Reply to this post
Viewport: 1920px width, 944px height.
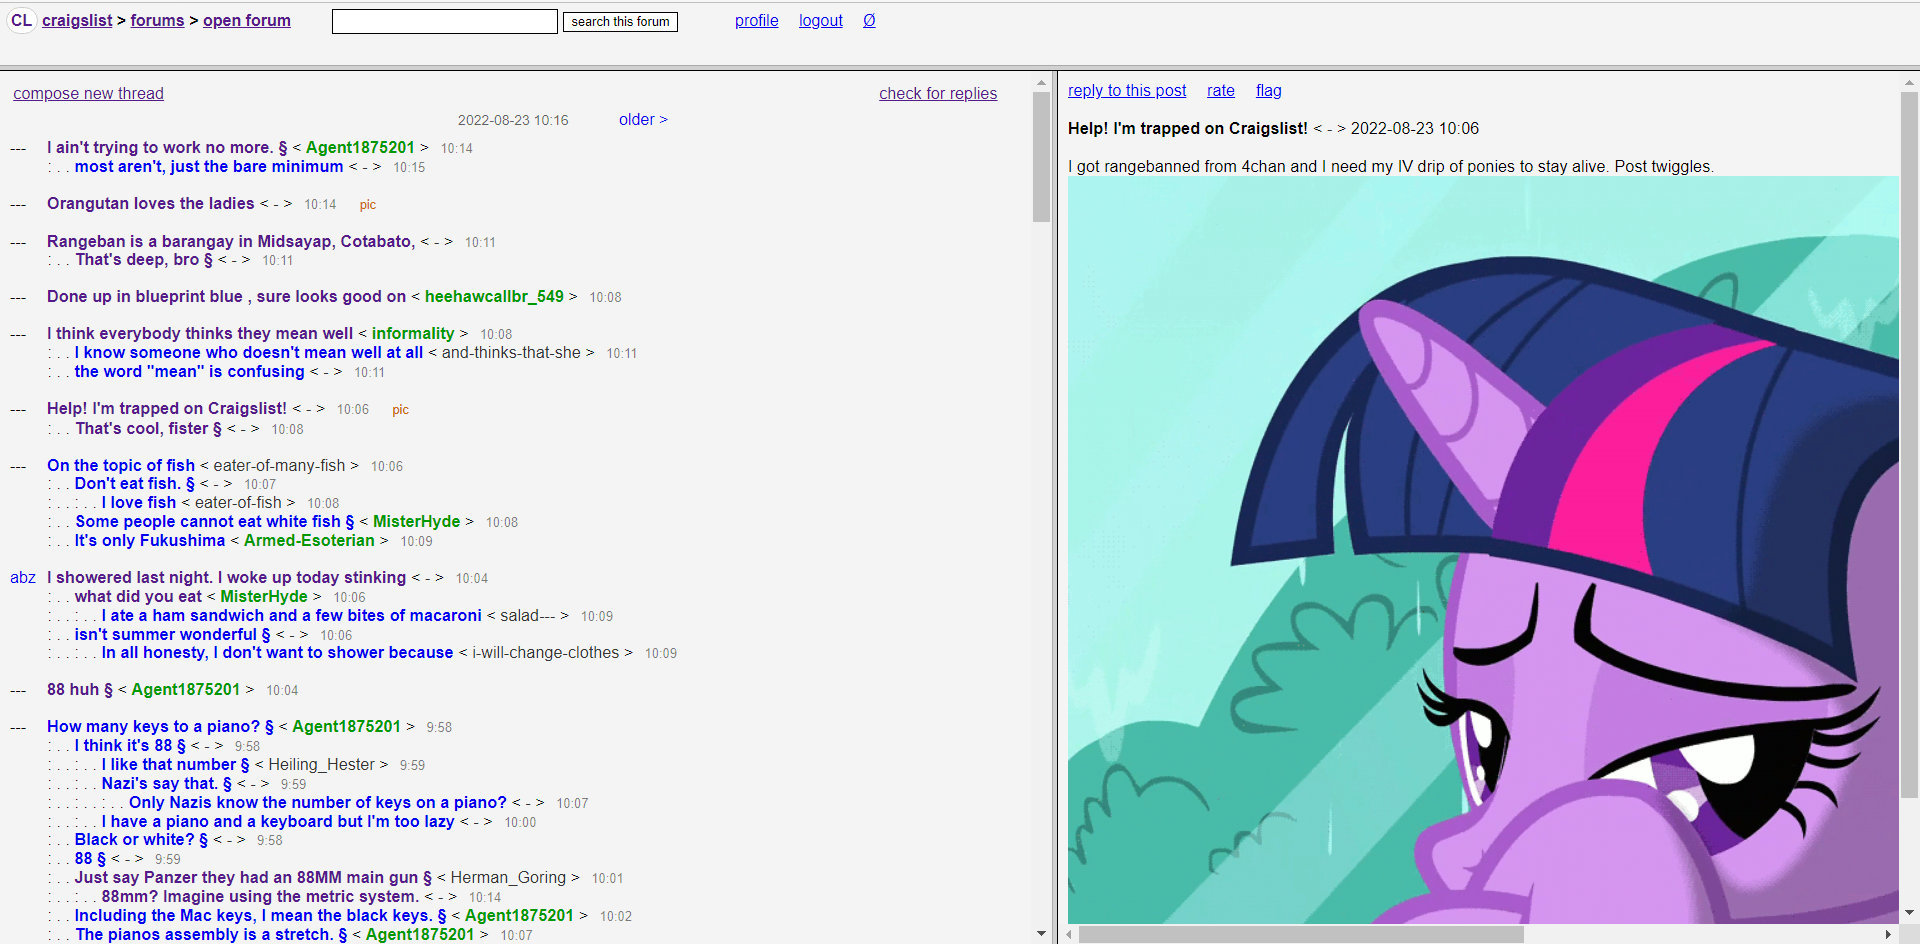tap(1127, 90)
